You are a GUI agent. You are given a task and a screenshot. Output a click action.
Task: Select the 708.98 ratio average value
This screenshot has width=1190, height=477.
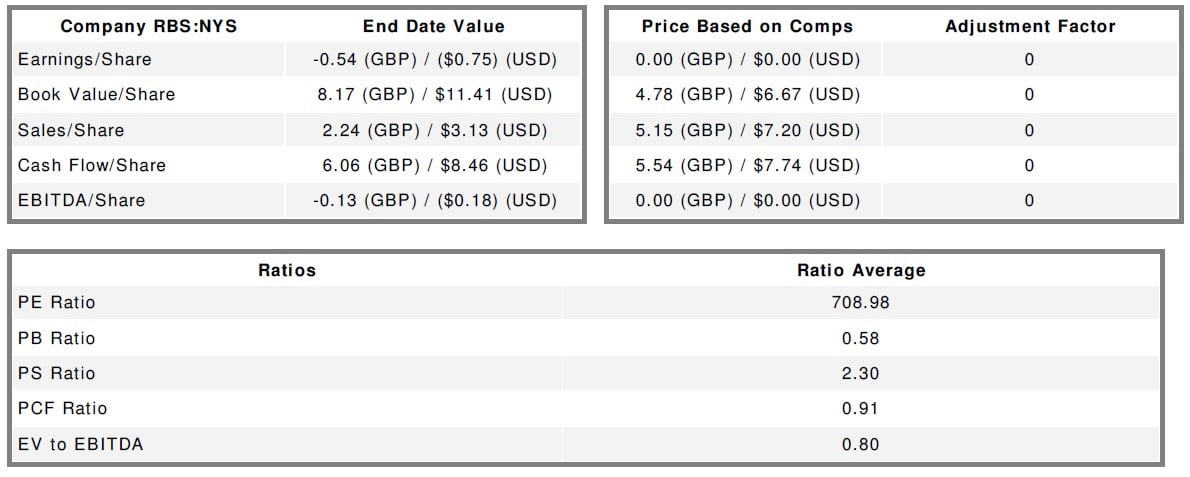pos(861,302)
